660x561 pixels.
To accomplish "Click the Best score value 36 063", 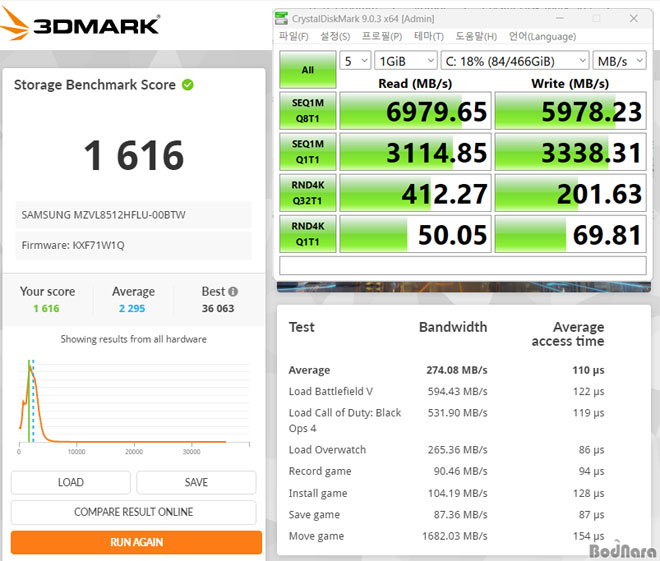I will pyautogui.click(x=218, y=308).
